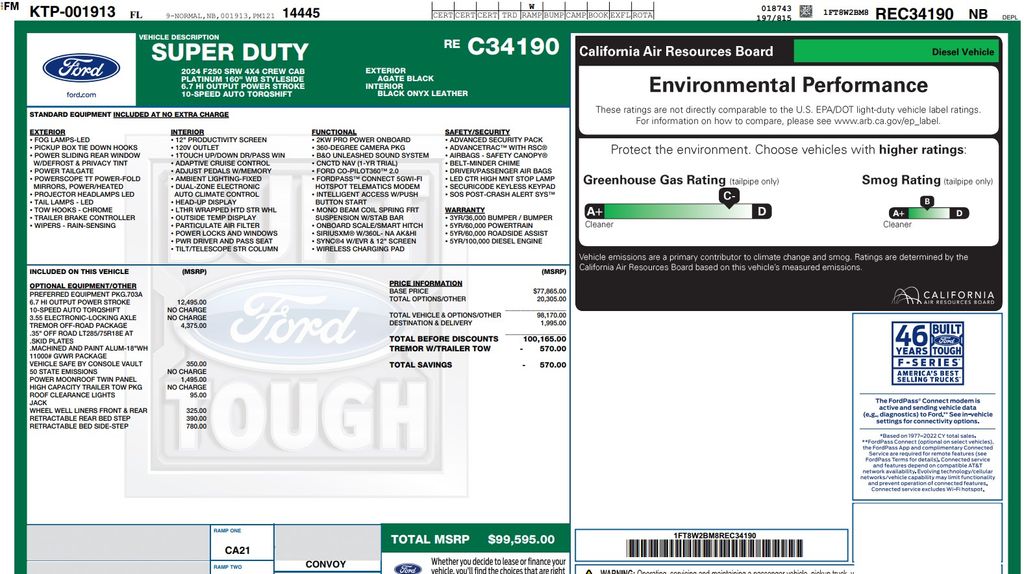Click the CA21 ramp one field
The width and height of the screenshot is (1024, 574).
[238, 550]
